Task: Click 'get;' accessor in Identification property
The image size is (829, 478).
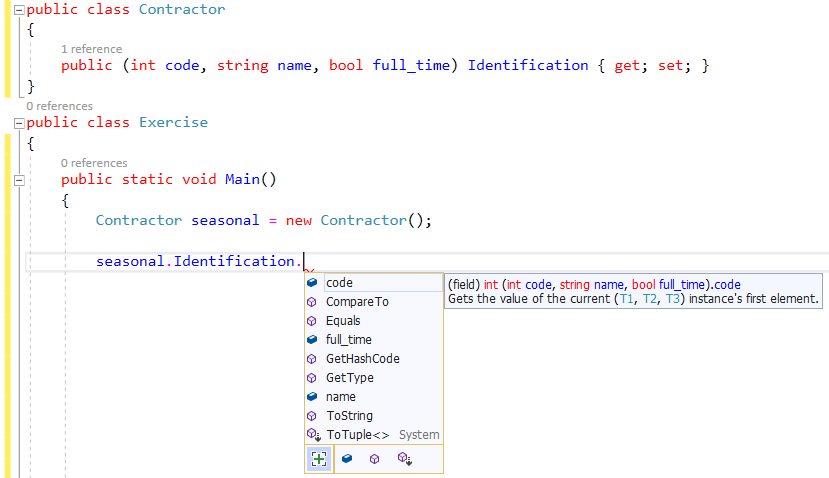Action: pos(631,66)
